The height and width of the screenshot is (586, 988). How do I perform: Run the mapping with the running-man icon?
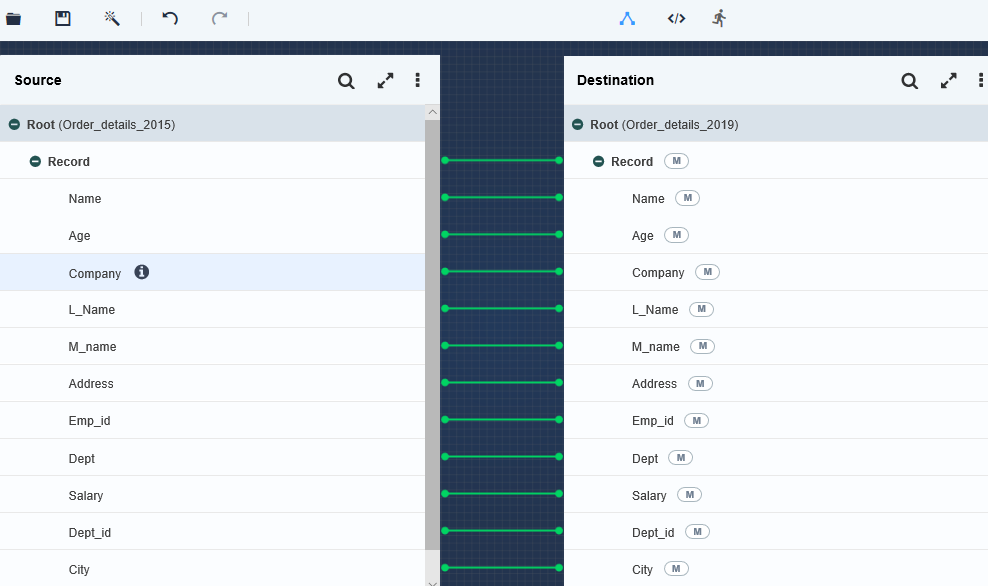[x=719, y=18]
